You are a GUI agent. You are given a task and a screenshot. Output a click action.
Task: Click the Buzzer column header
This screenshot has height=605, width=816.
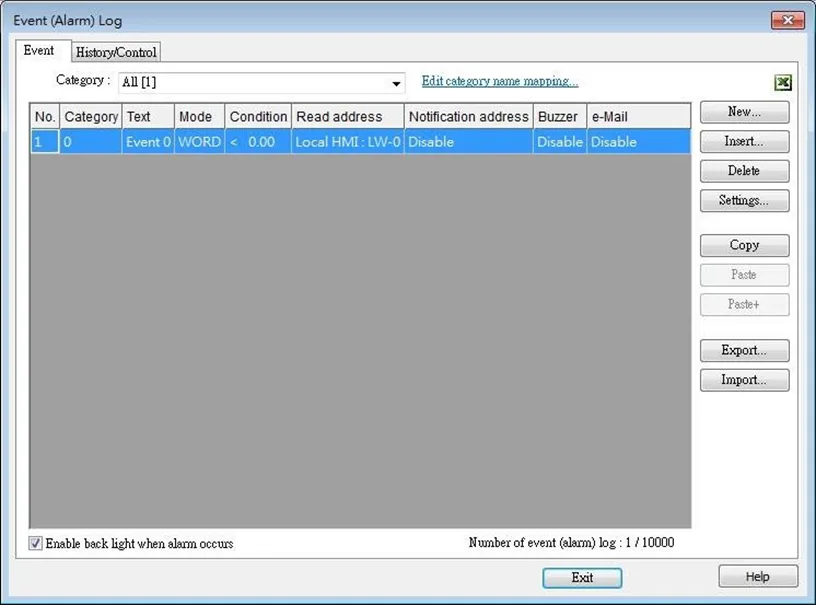point(560,117)
